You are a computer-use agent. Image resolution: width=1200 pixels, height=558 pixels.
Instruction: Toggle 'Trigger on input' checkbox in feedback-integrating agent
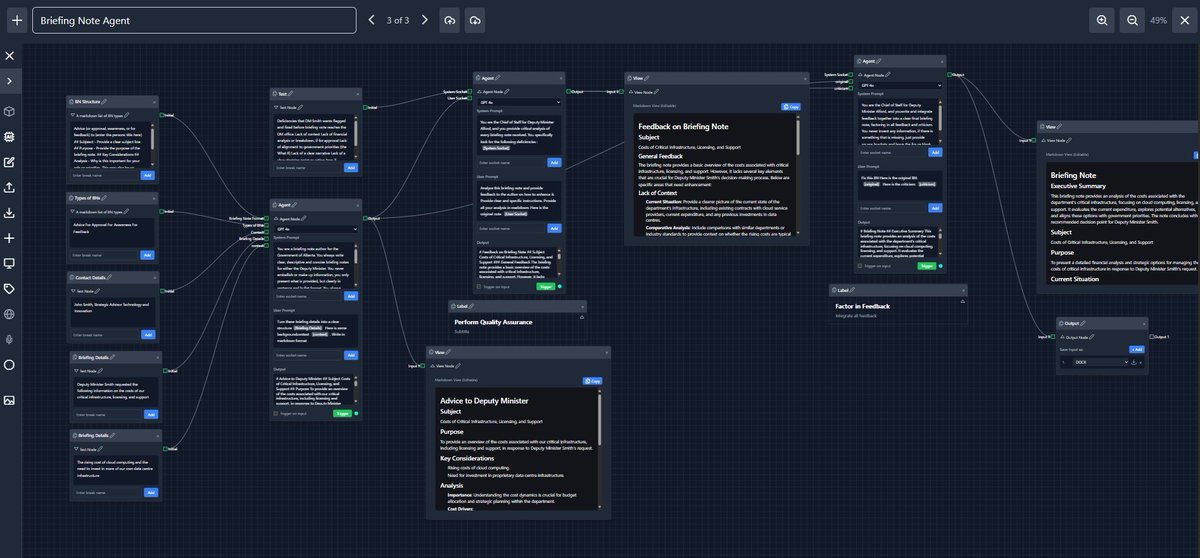[860, 266]
